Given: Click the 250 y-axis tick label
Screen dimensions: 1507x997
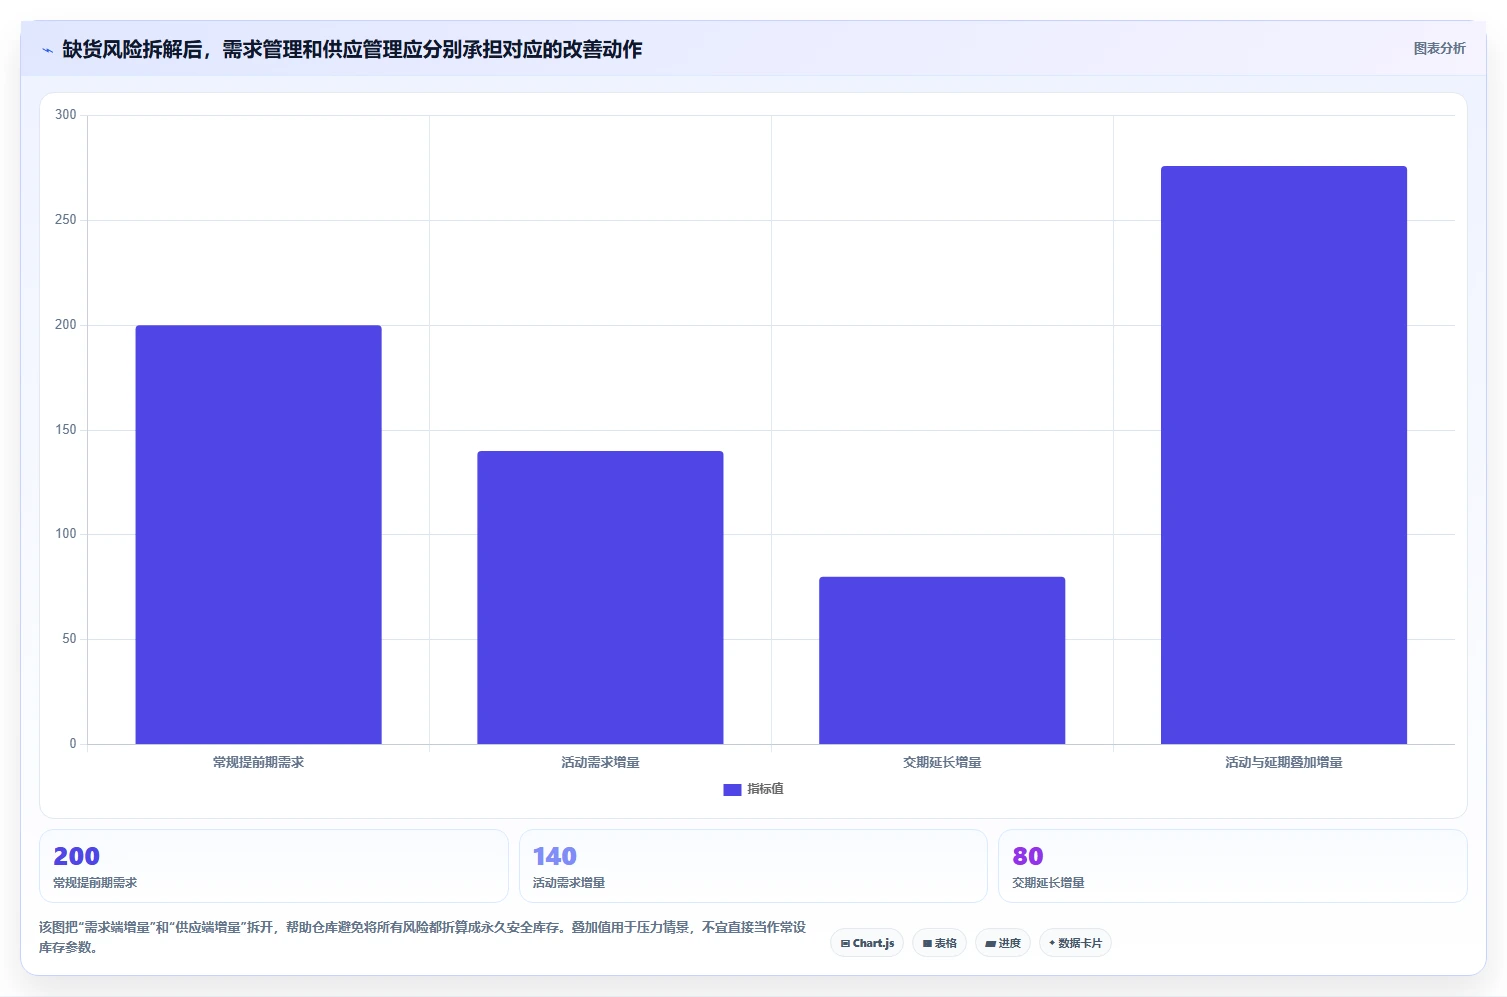Looking at the screenshot, I should (x=66, y=220).
